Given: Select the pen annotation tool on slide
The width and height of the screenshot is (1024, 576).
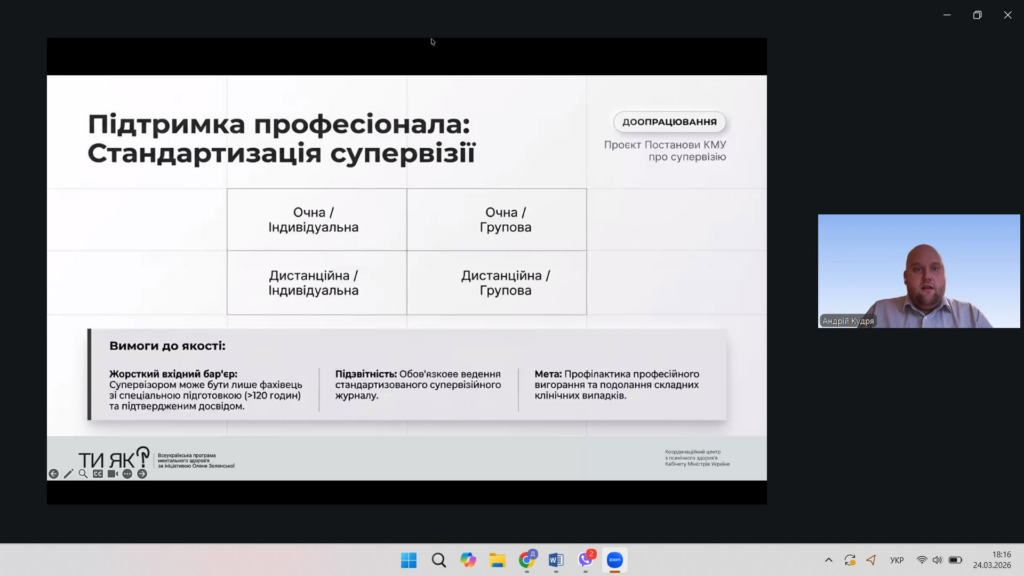Looking at the screenshot, I should click(68, 474).
